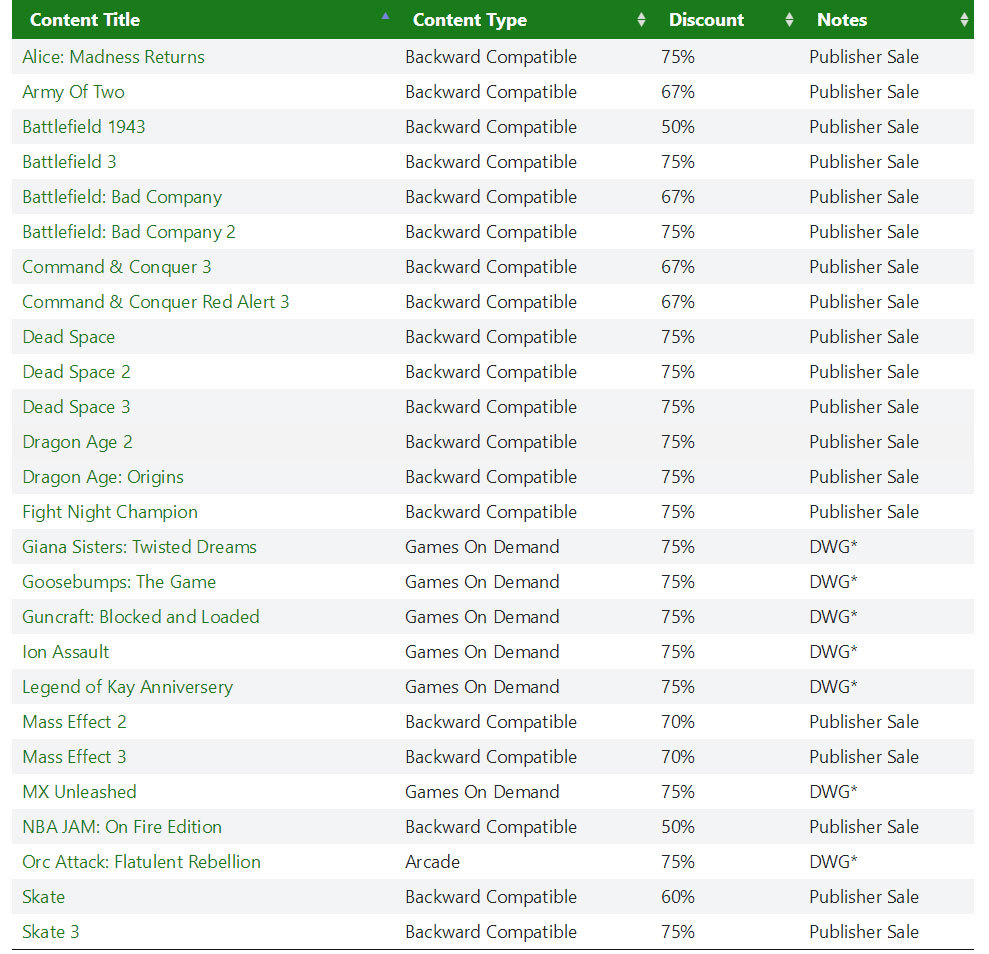The image size is (989, 954).
Task: Open the MX Unleashed link
Action: tap(79, 792)
